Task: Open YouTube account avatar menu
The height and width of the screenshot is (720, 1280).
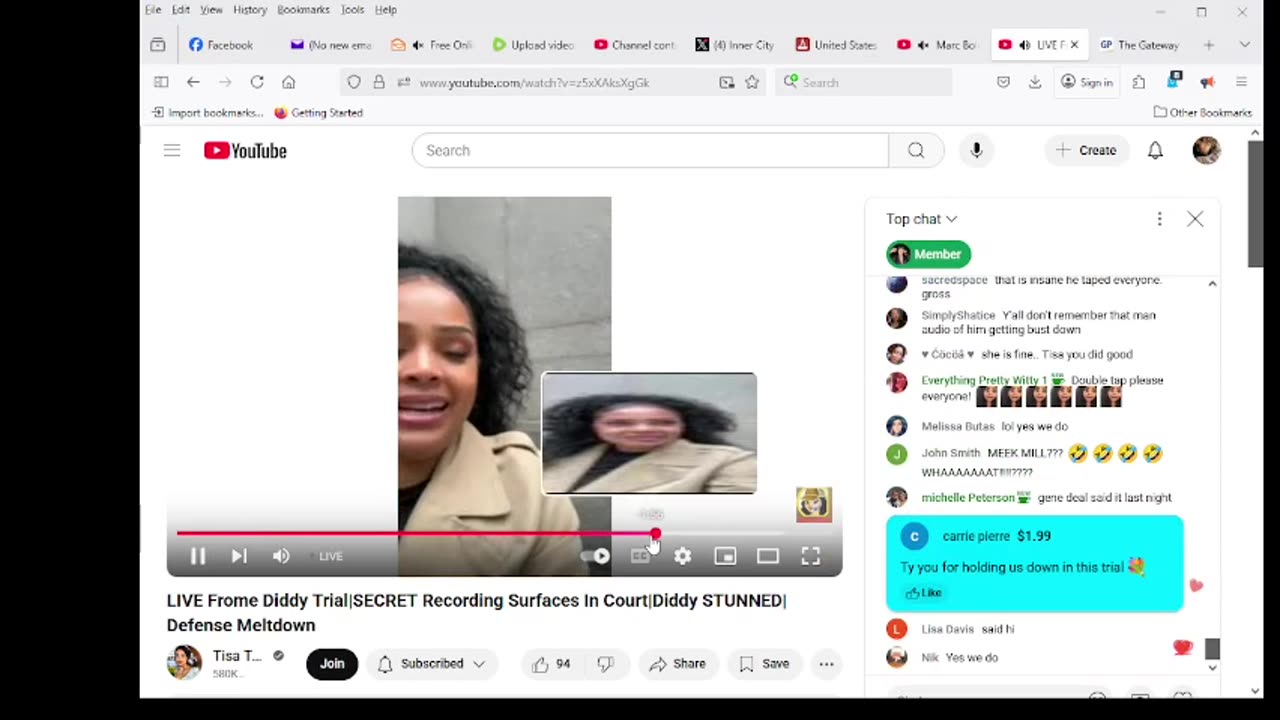Action: click(x=1206, y=150)
